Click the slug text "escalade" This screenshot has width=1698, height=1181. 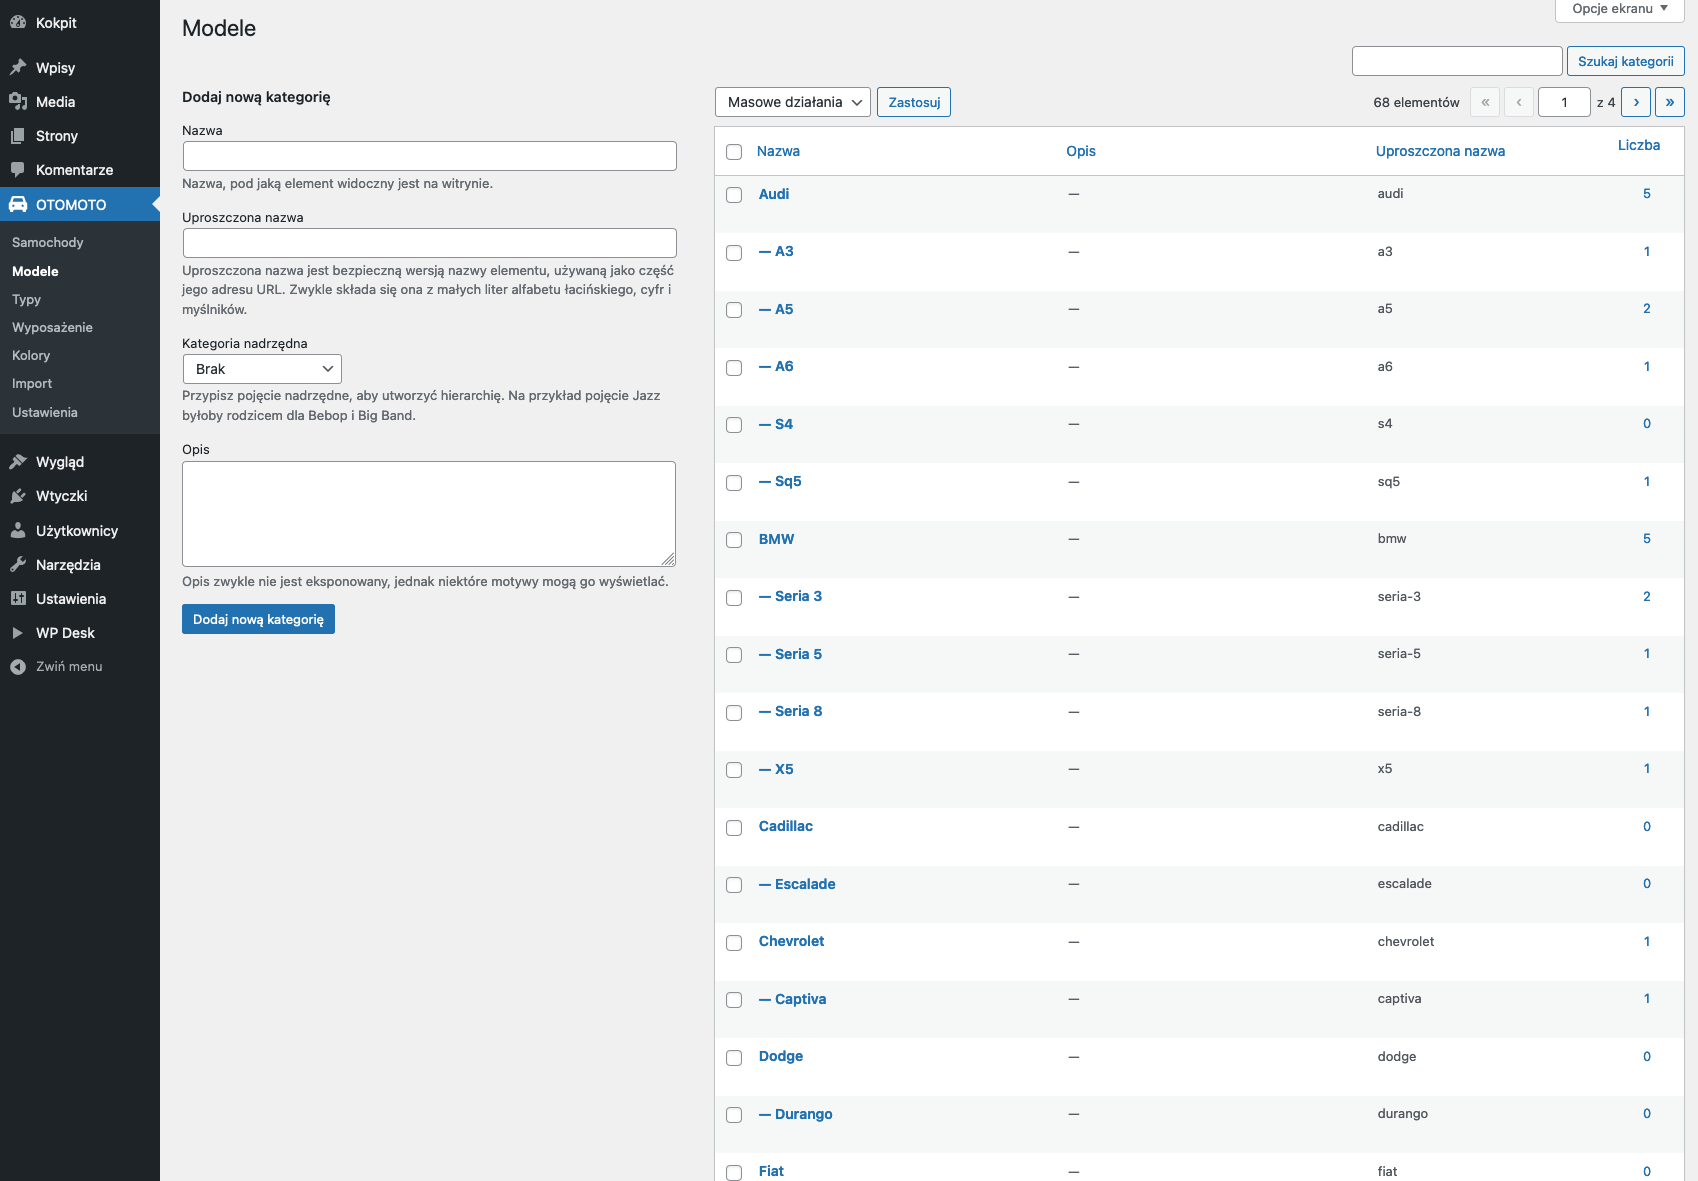1404,884
